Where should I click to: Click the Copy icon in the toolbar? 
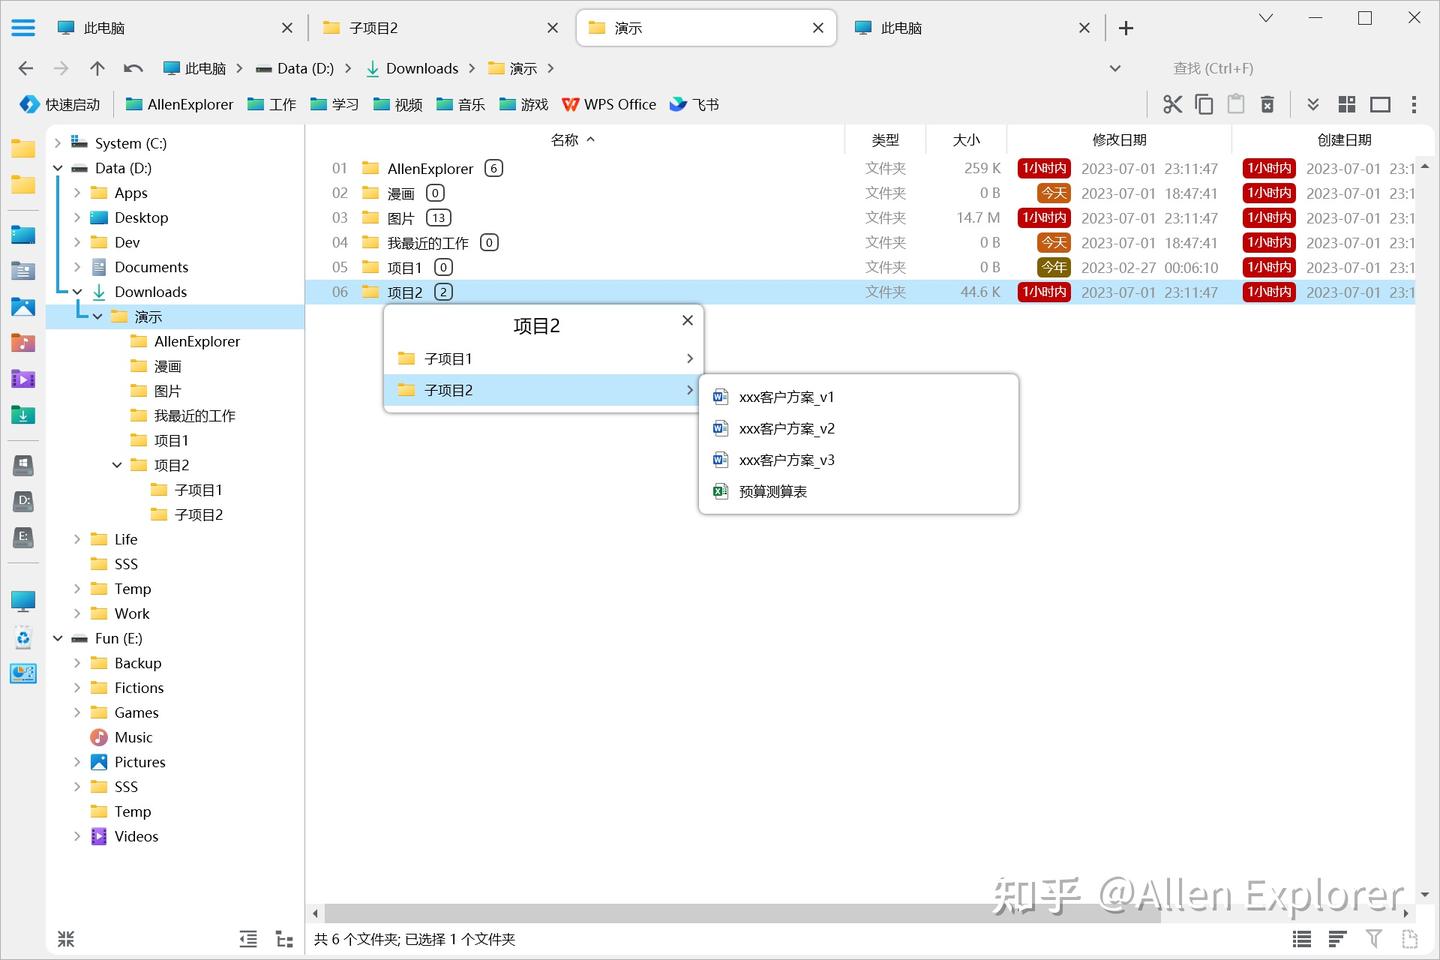pyautogui.click(x=1203, y=103)
